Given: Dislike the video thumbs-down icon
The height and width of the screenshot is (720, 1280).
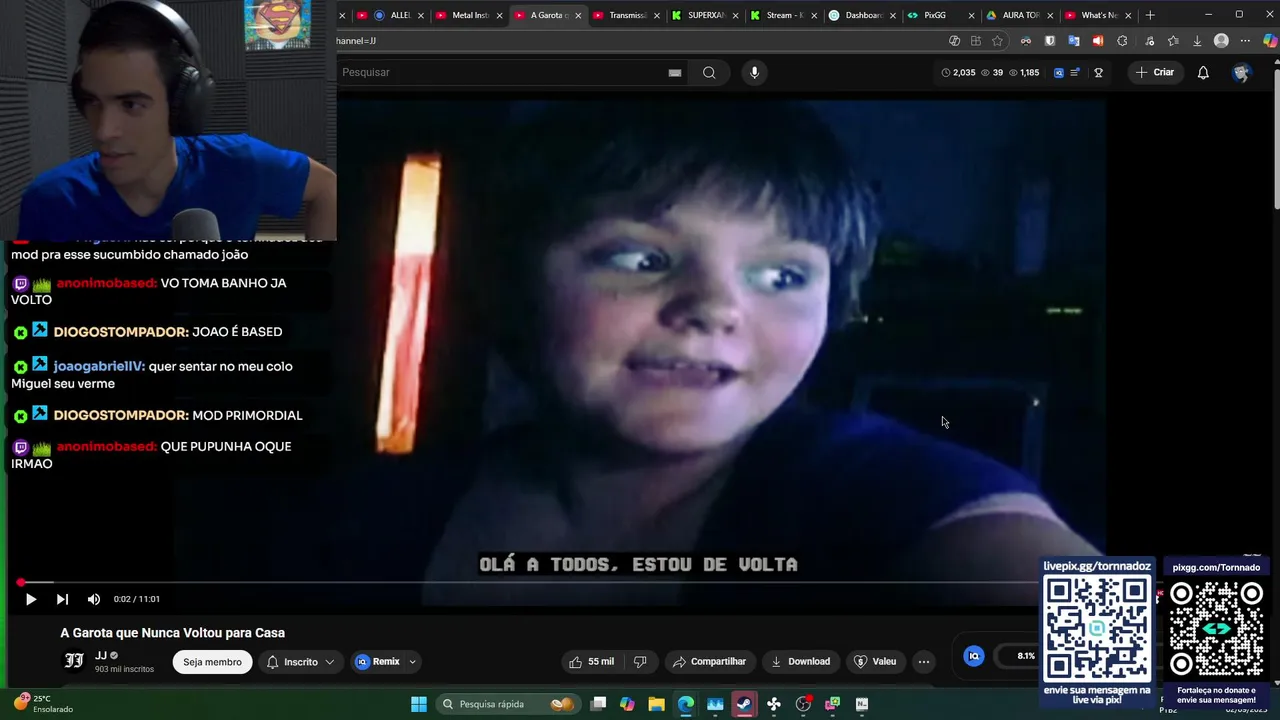Looking at the screenshot, I should (640, 662).
